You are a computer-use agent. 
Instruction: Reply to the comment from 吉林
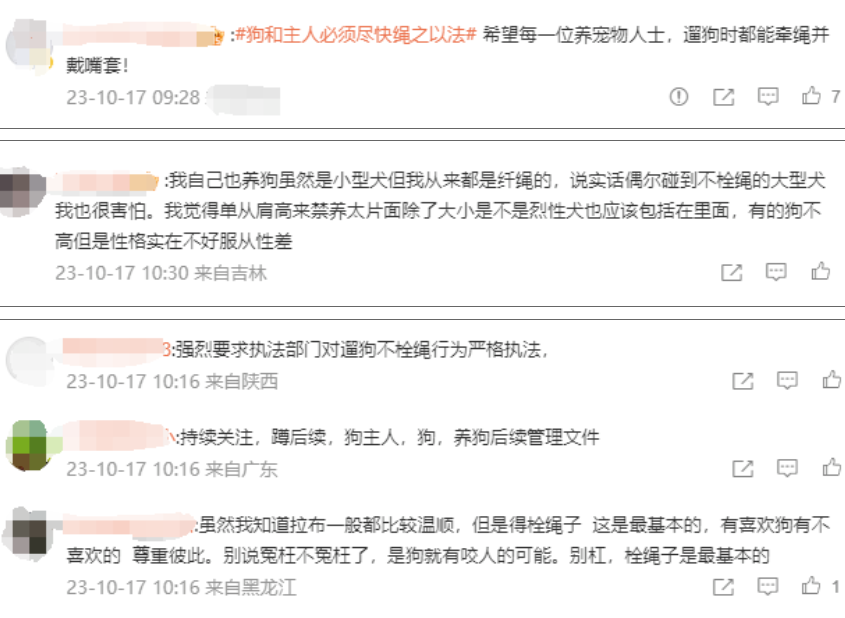[775, 272]
